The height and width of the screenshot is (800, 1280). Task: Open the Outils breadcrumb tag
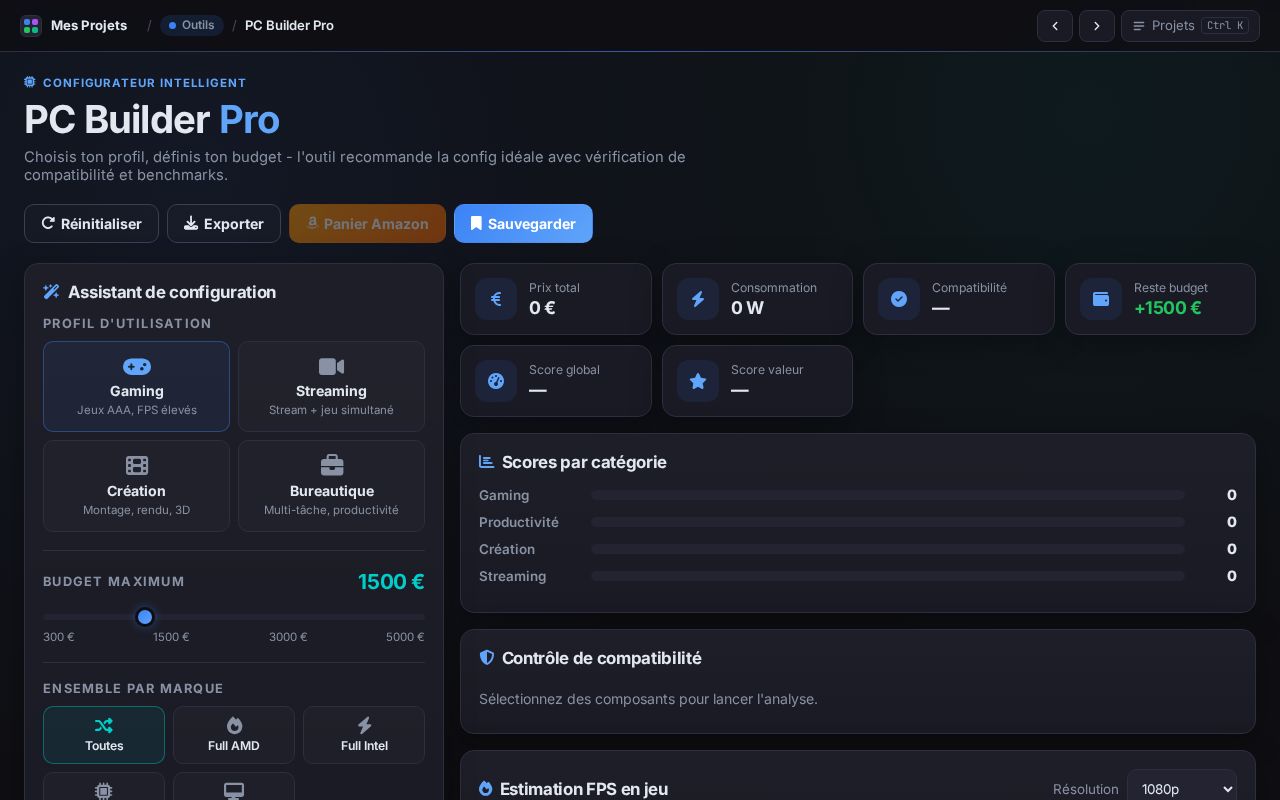[191, 25]
